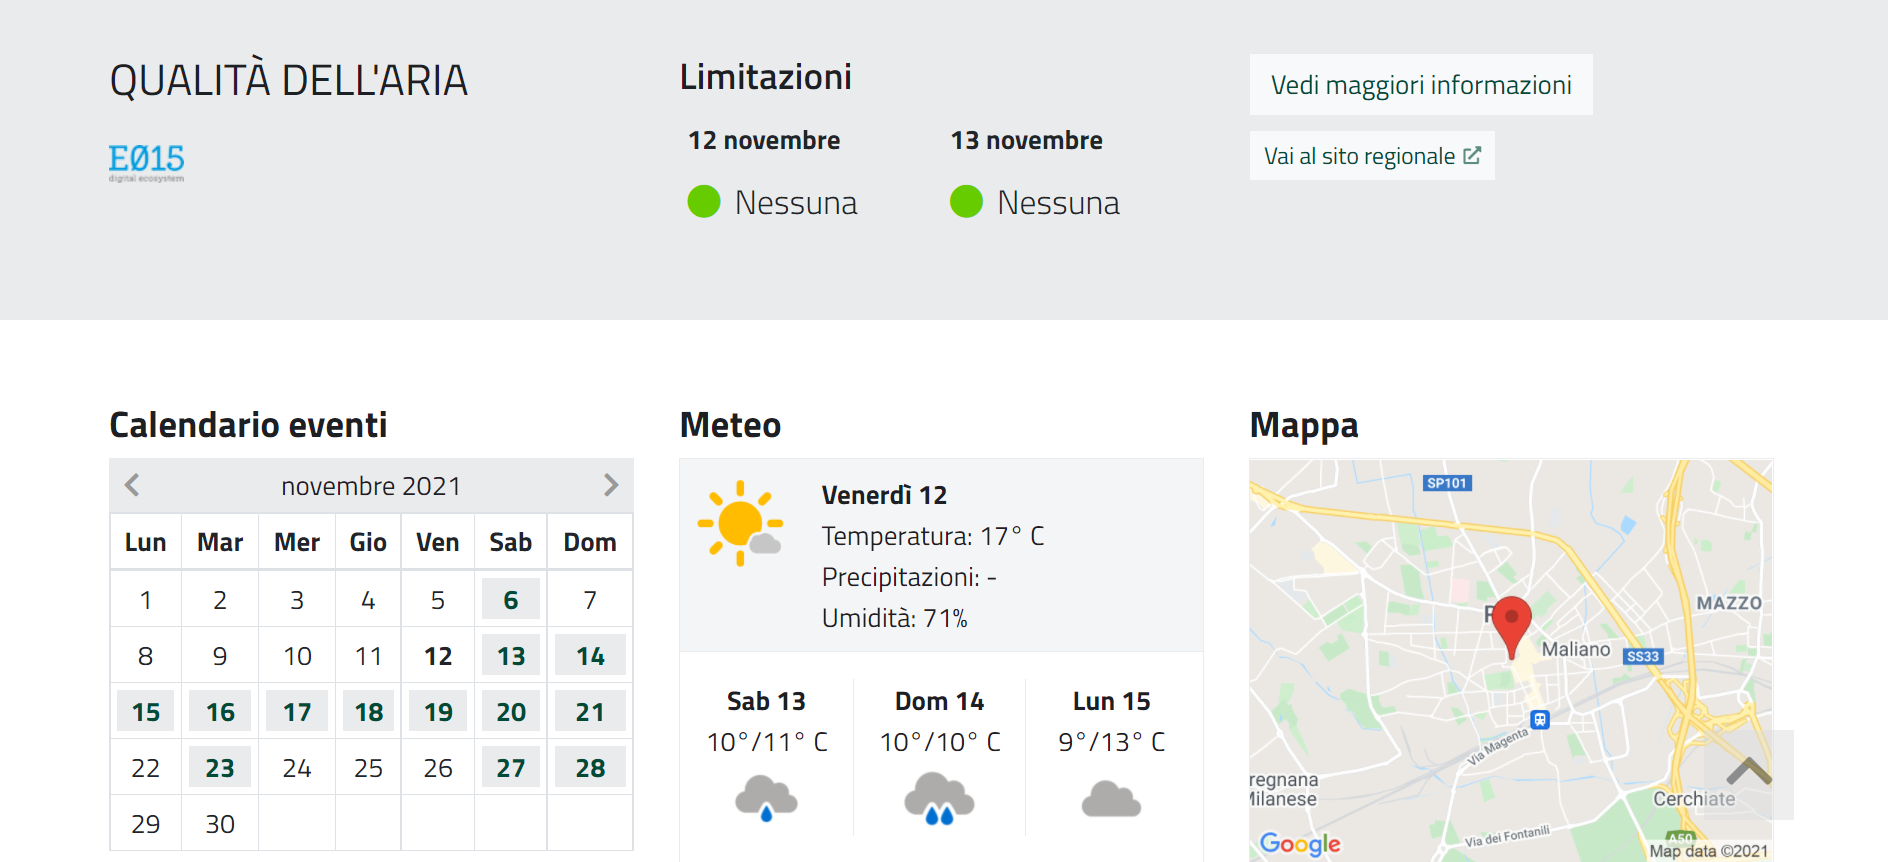
Task: Go to previous month in calendar
Action: (132, 485)
